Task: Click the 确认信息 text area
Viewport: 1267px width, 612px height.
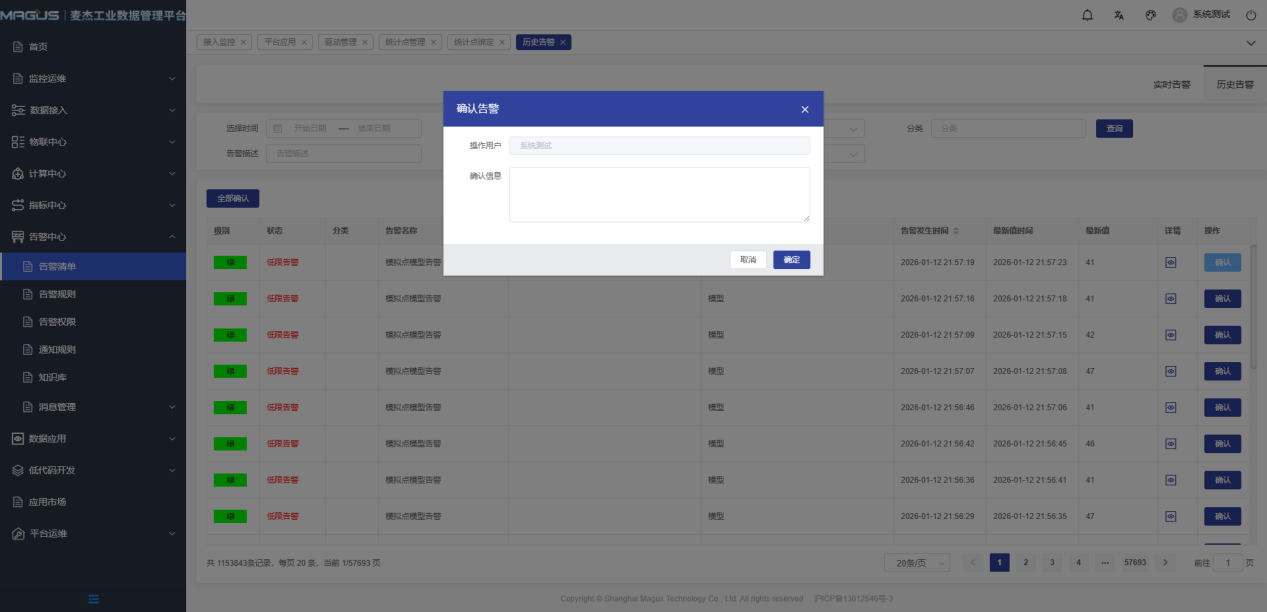Action: [659, 194]
